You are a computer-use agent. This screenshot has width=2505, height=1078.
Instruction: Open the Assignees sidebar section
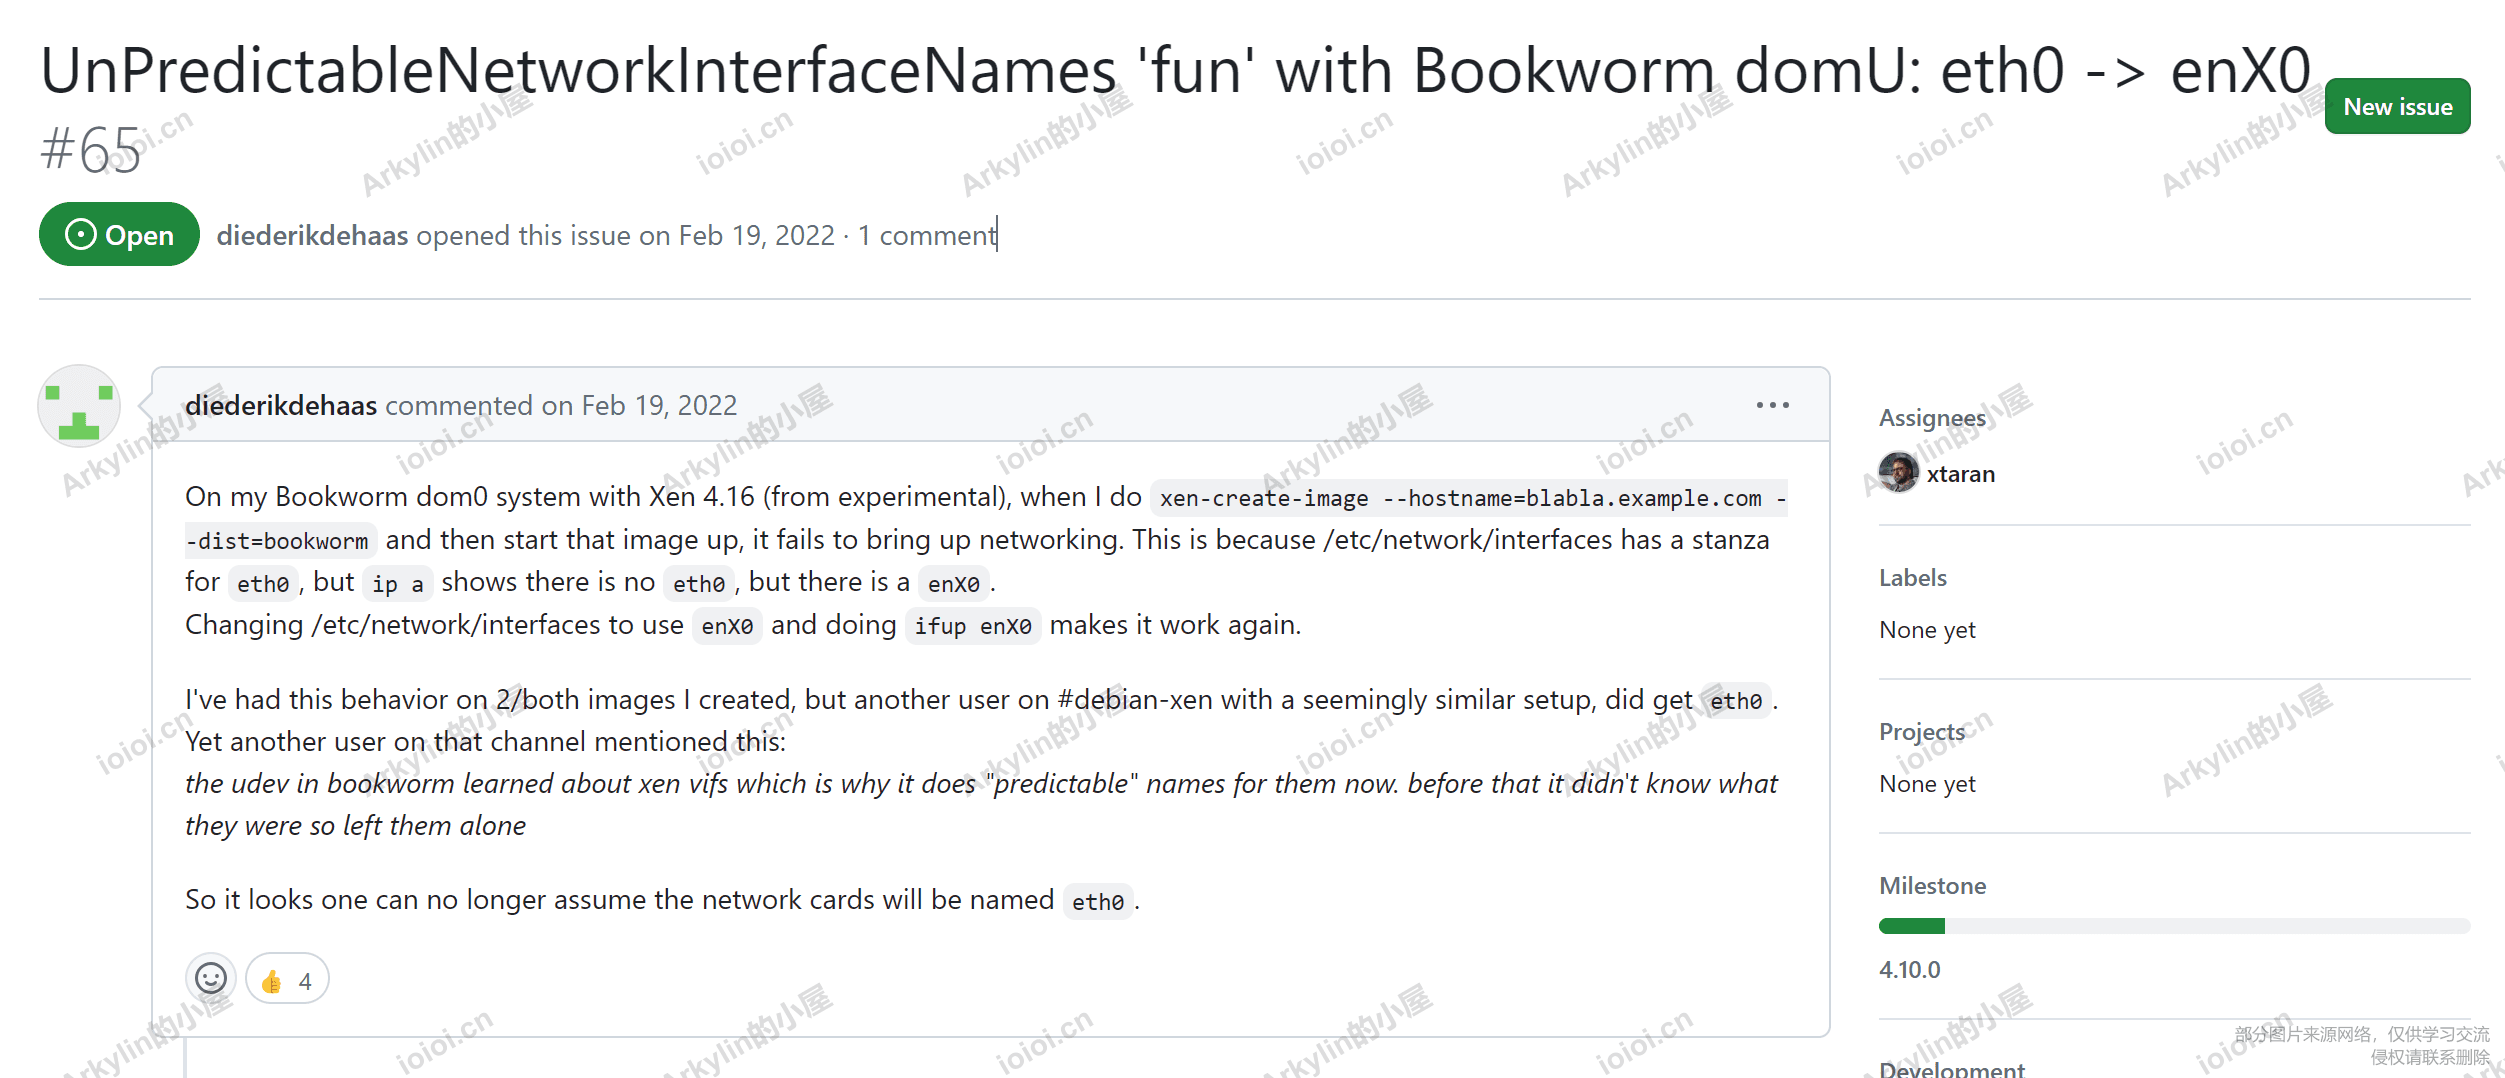coord(1932,418)
